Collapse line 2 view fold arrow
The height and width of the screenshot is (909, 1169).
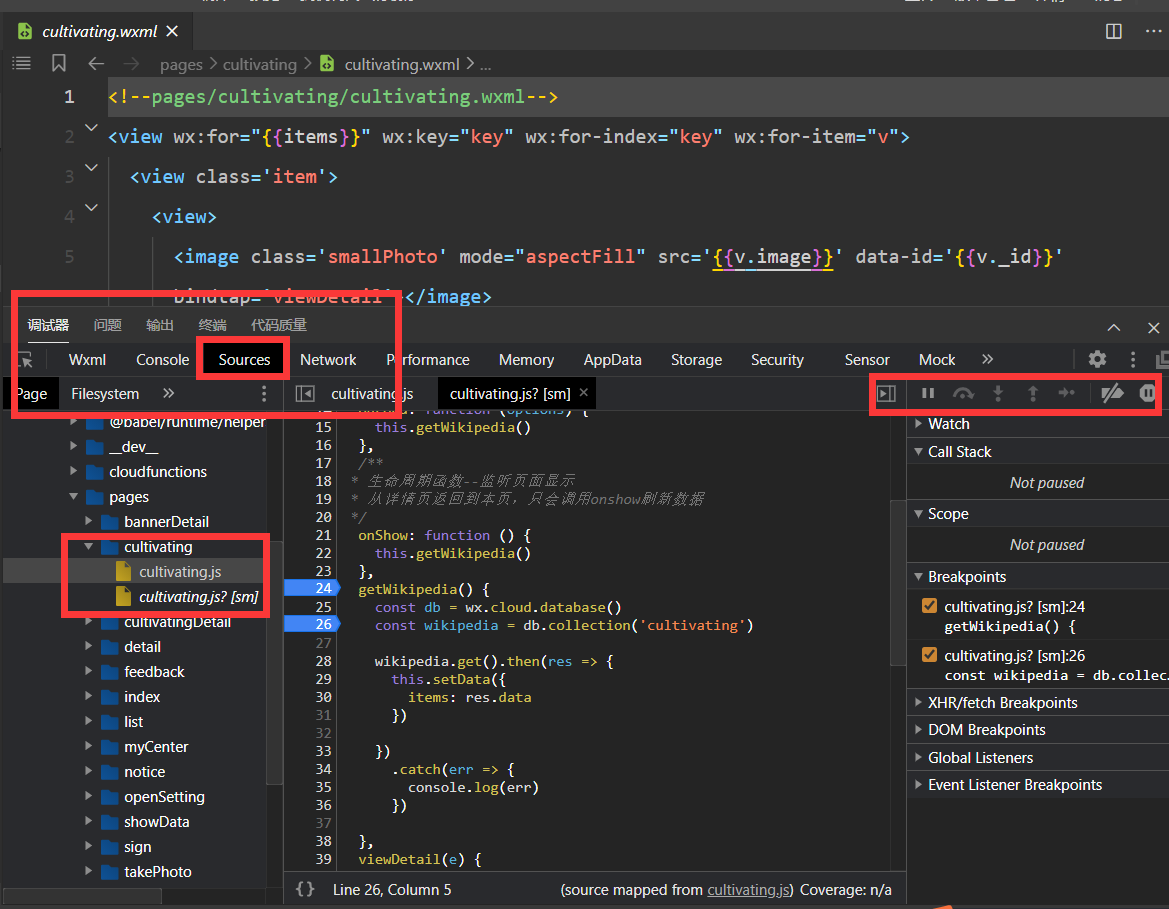pyautogui.click(x=91, y=128)
